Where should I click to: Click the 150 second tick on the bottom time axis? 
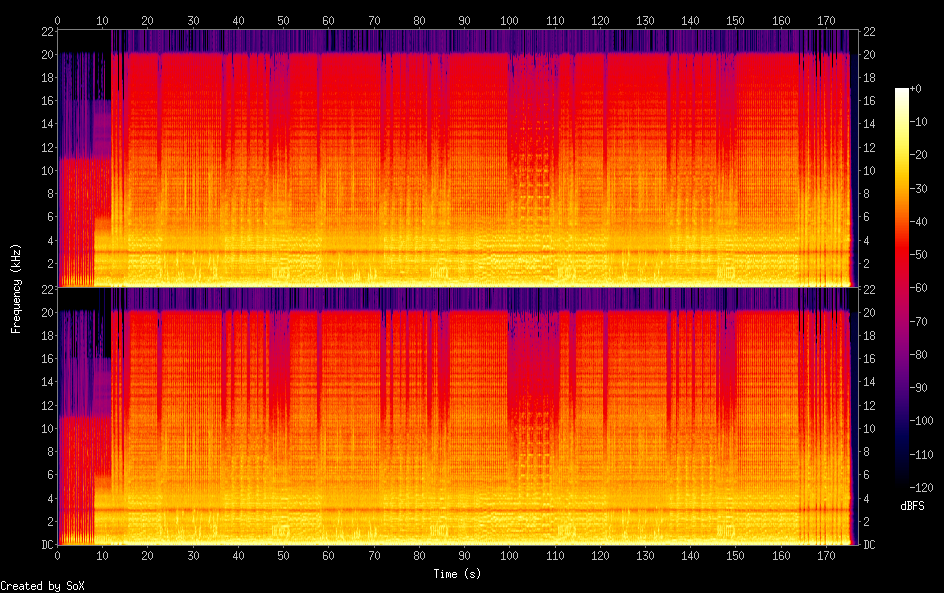click(735, 557)
